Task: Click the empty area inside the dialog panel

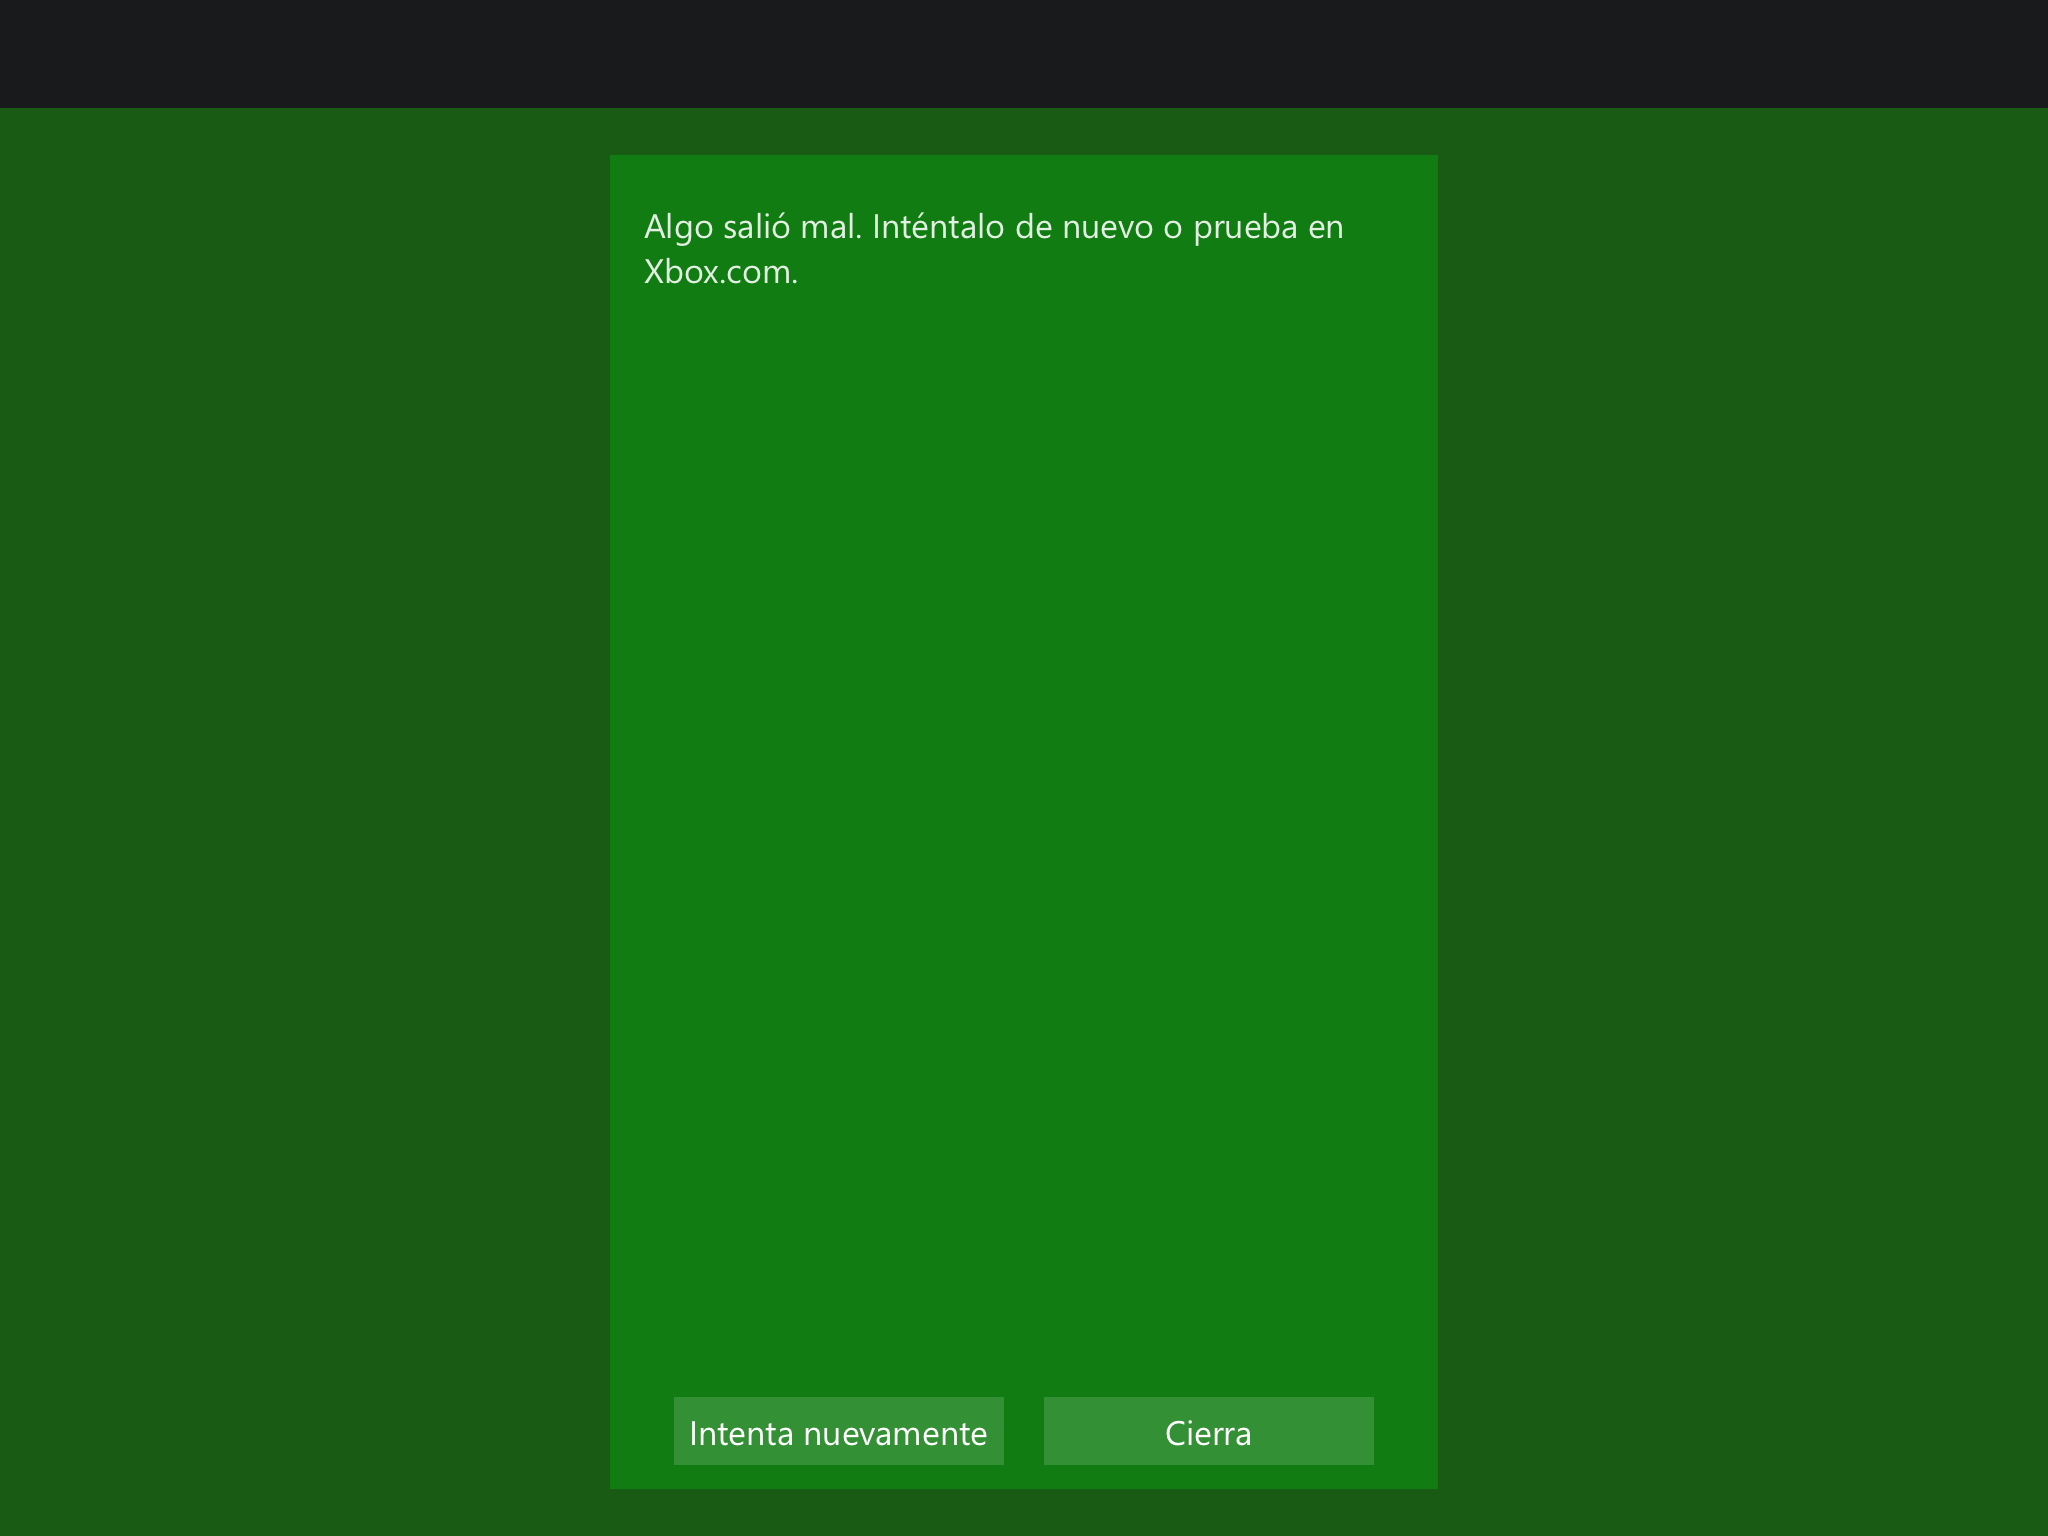Action: point(1023,800)
